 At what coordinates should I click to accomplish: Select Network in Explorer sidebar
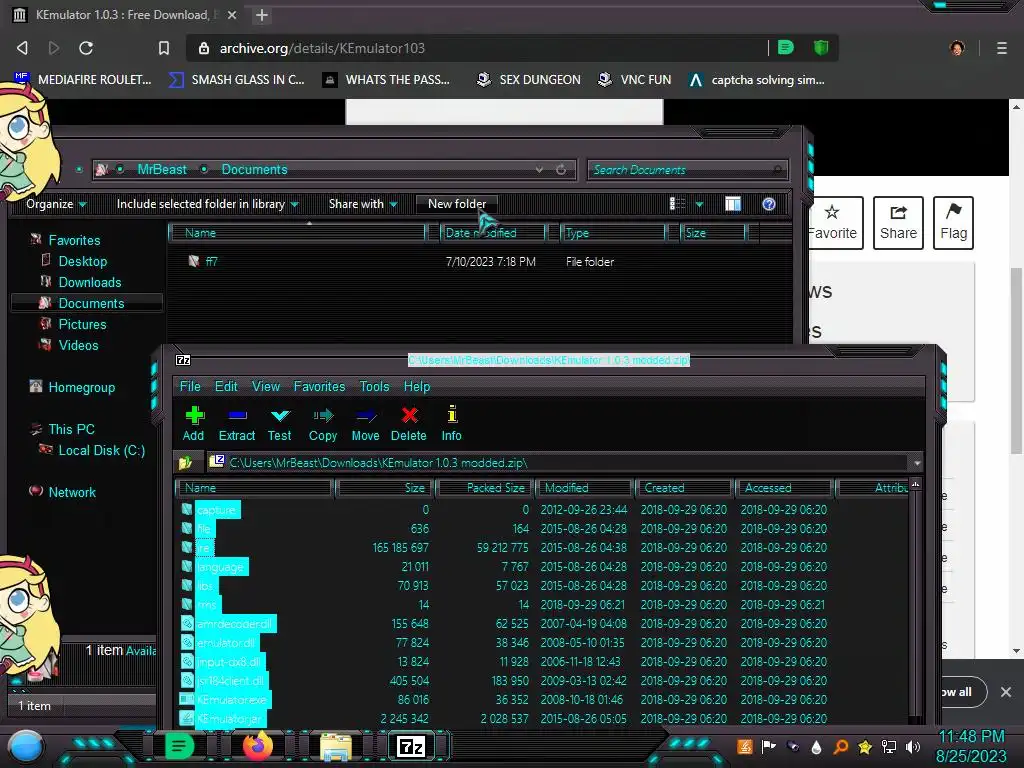point(71,492)
